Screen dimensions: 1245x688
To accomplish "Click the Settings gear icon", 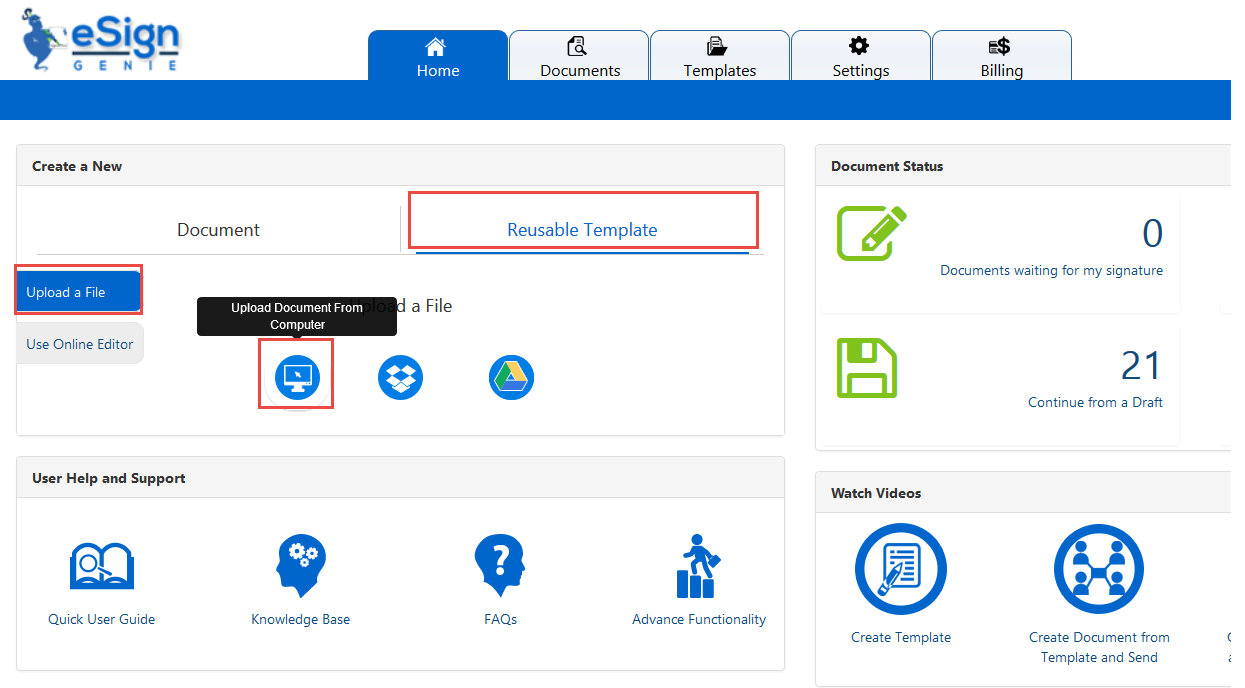I will tap(859, 46).
